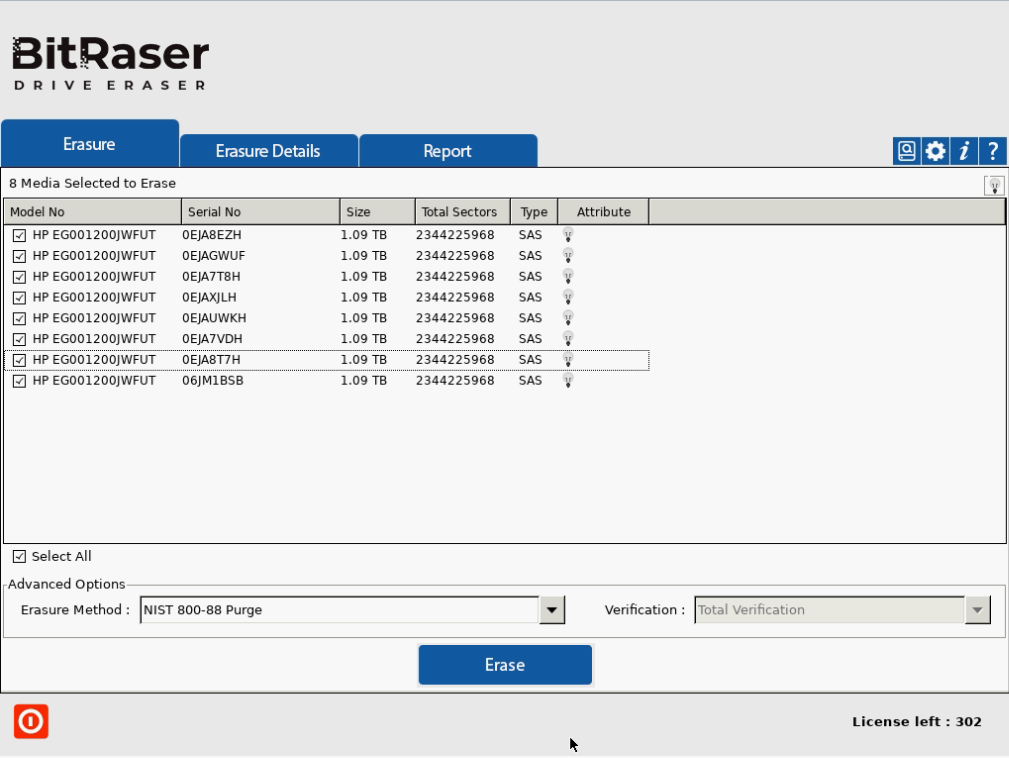The width and height of the screenshot is (1009, 758).
Task: Click the License left : 302 text
Action: [917, 722]
